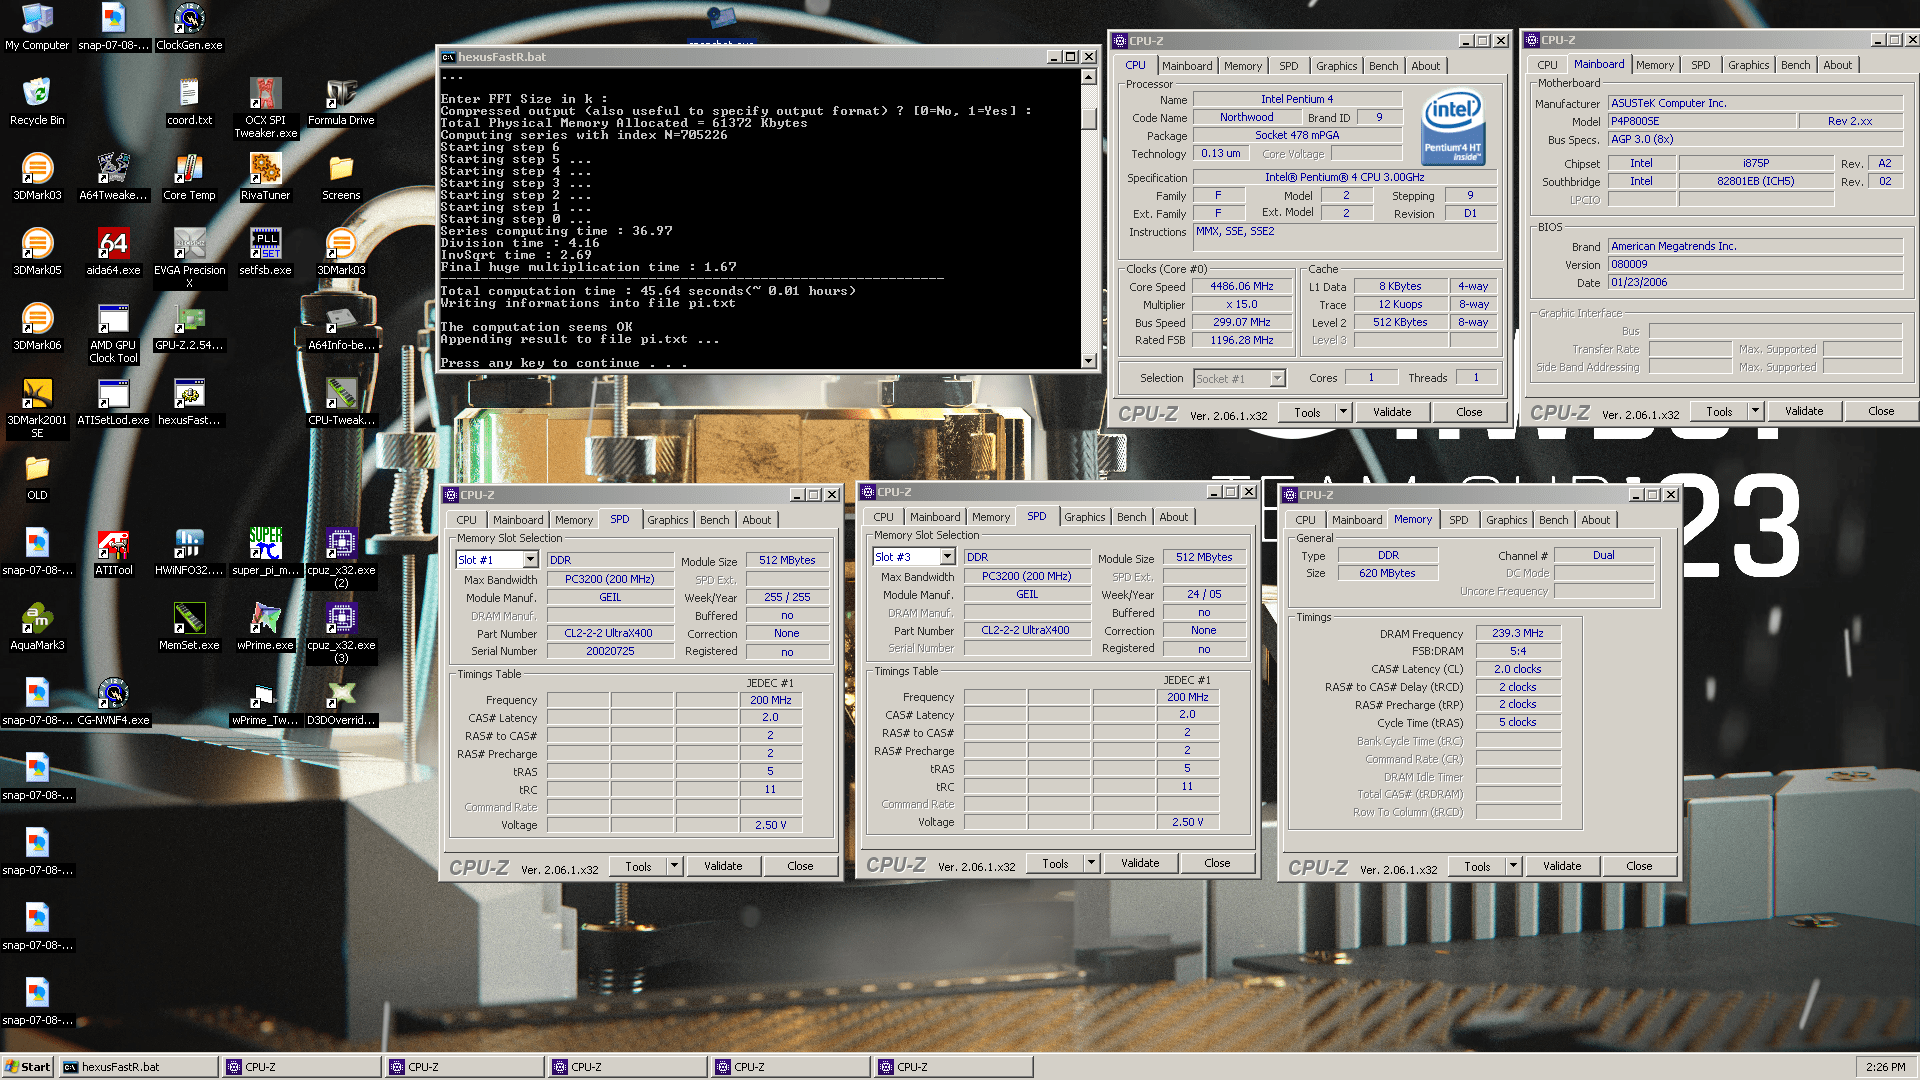Select motherboard model P4P800SE field
1920x1080 pixels.
coord(1700,121)
